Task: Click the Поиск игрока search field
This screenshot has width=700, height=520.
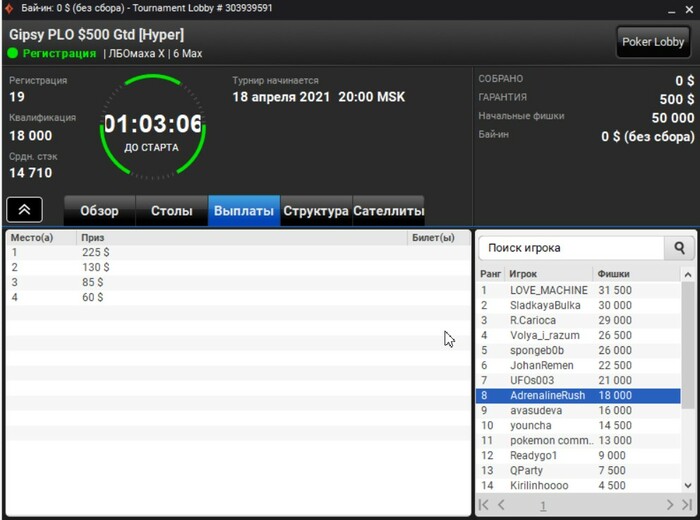Action: [571, 248]
